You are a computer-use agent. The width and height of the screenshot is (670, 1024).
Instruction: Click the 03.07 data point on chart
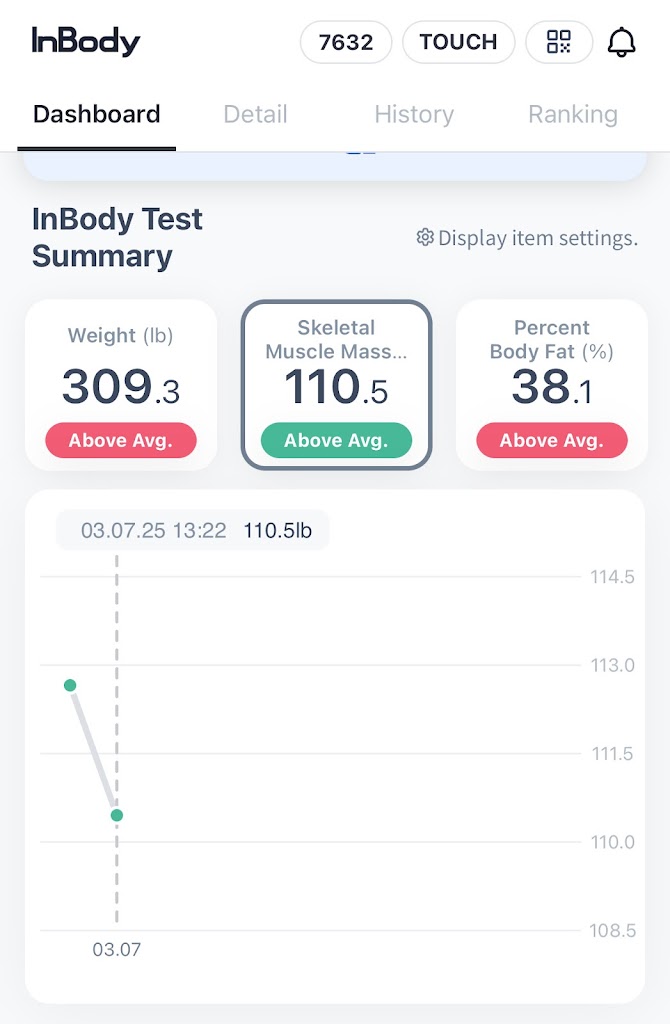pyautogui.click(x=117, y=815)
